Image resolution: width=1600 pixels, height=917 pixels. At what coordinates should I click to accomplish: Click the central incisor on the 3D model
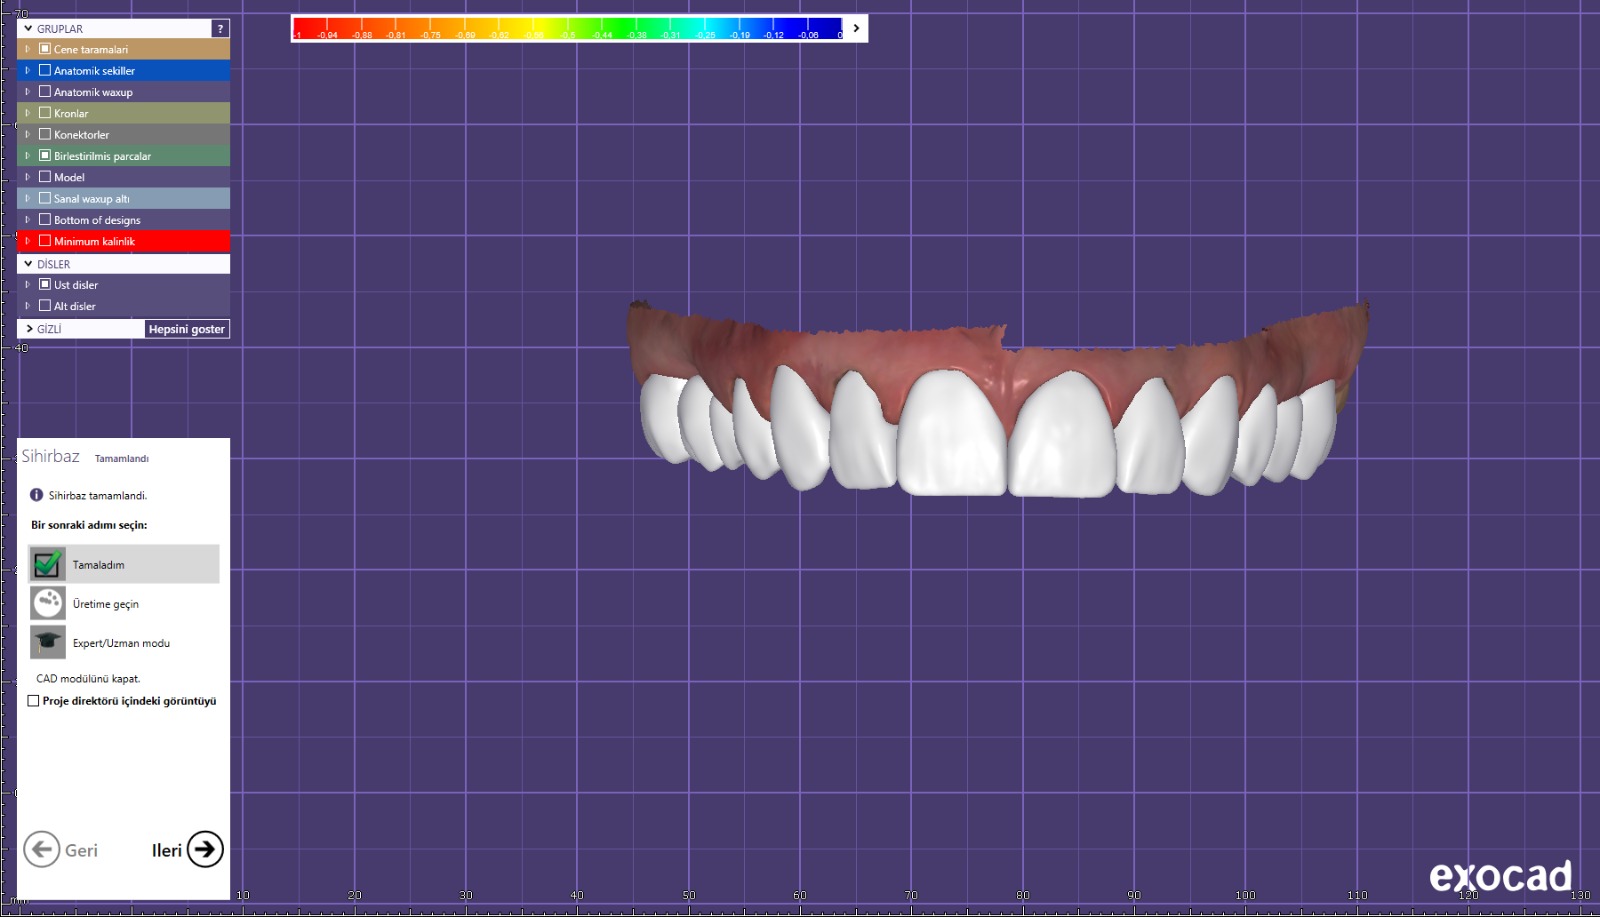(x=950, y=435)
